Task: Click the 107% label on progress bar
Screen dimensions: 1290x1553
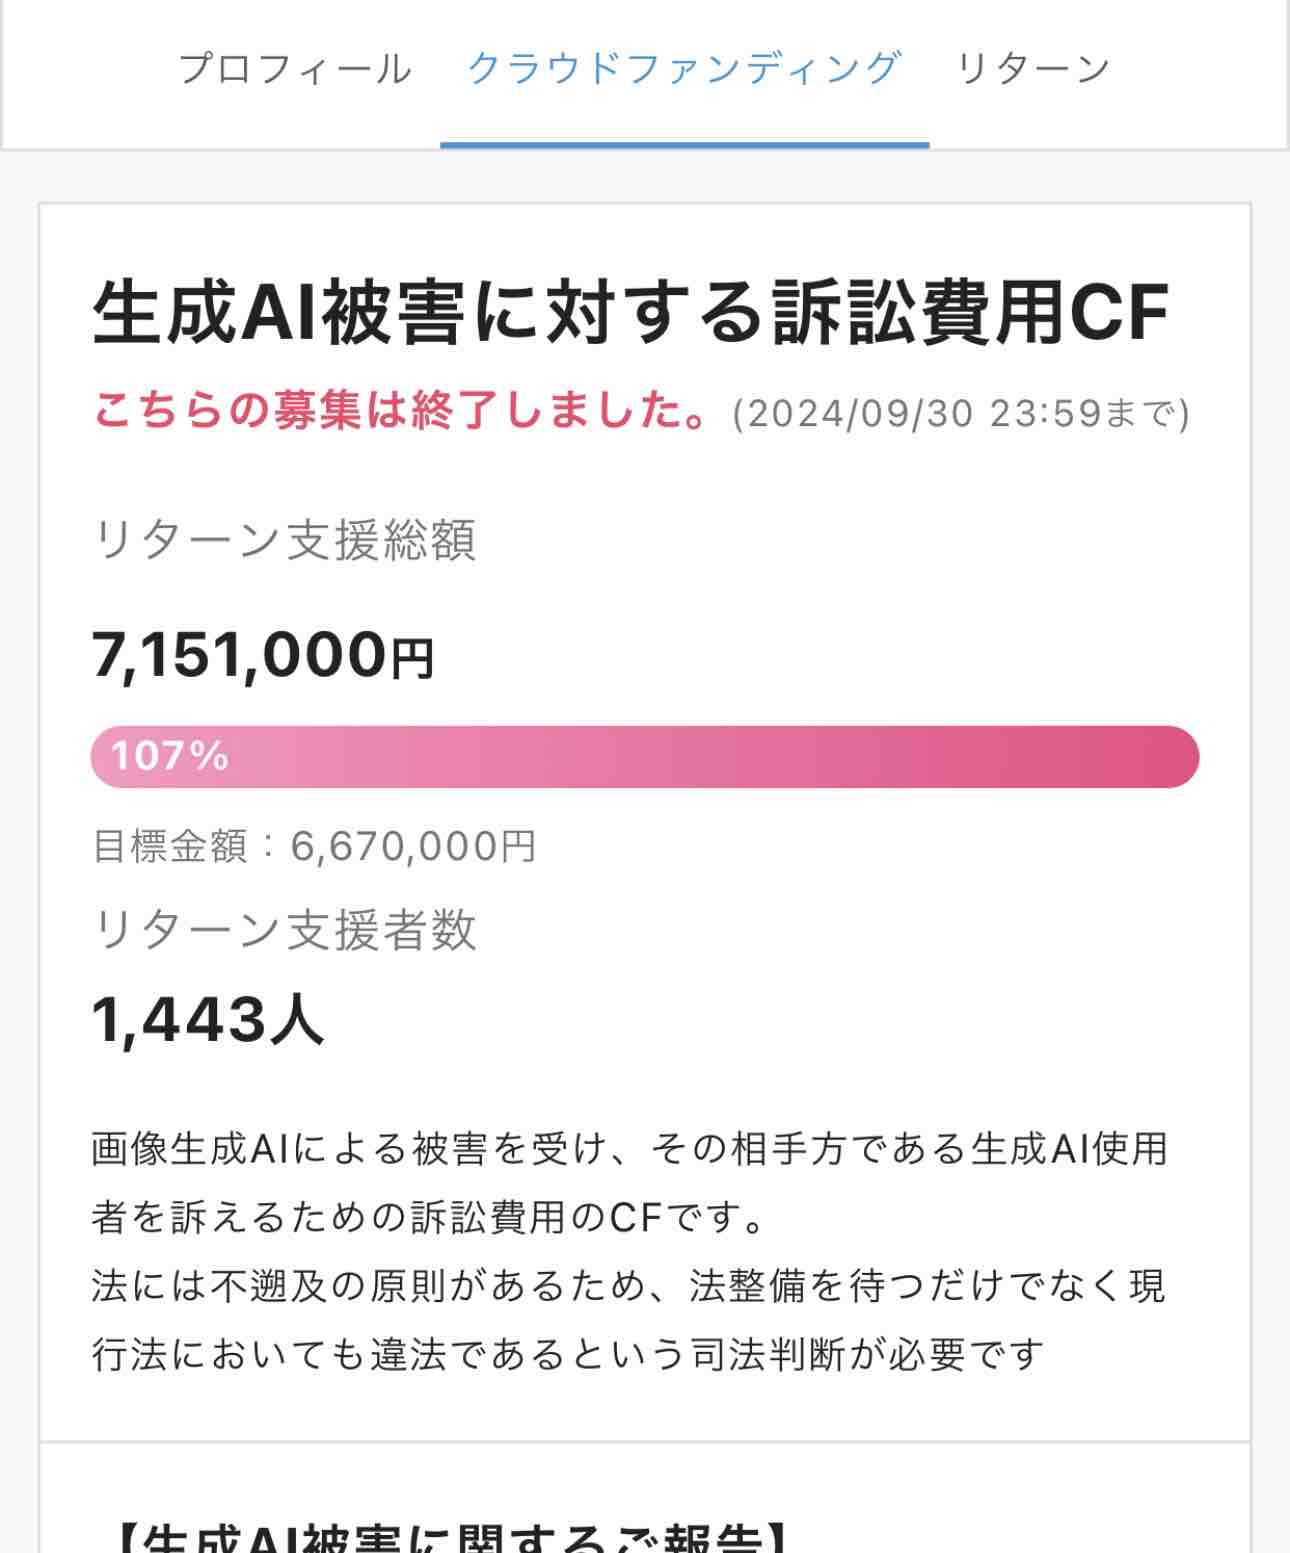Action: click(x=170, y=756)
